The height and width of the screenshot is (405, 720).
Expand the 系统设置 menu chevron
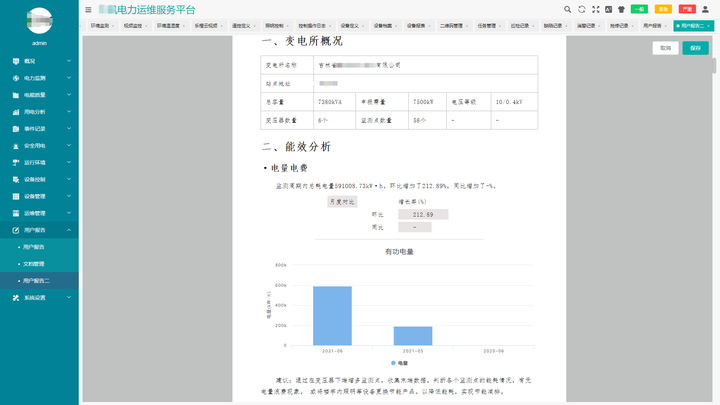69,298
